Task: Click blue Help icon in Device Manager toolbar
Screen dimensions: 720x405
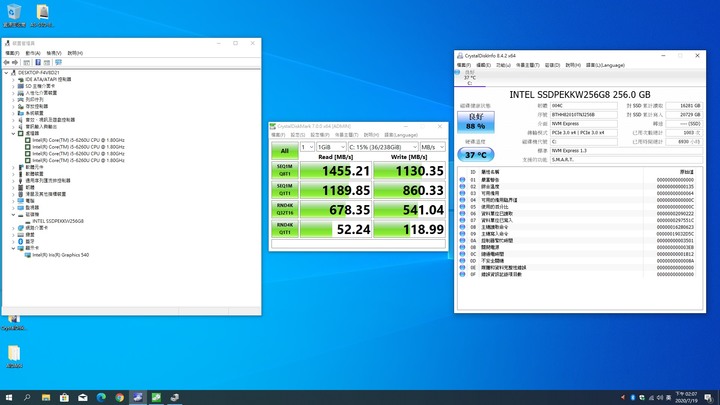Action: 38,62
